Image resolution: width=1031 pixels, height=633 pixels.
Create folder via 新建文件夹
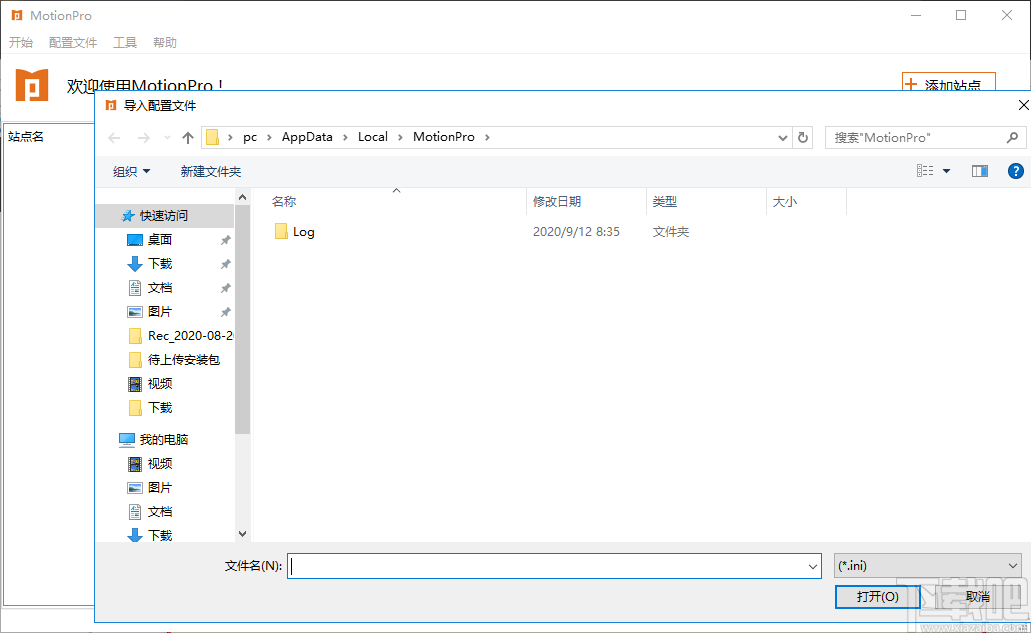(210, 171)
